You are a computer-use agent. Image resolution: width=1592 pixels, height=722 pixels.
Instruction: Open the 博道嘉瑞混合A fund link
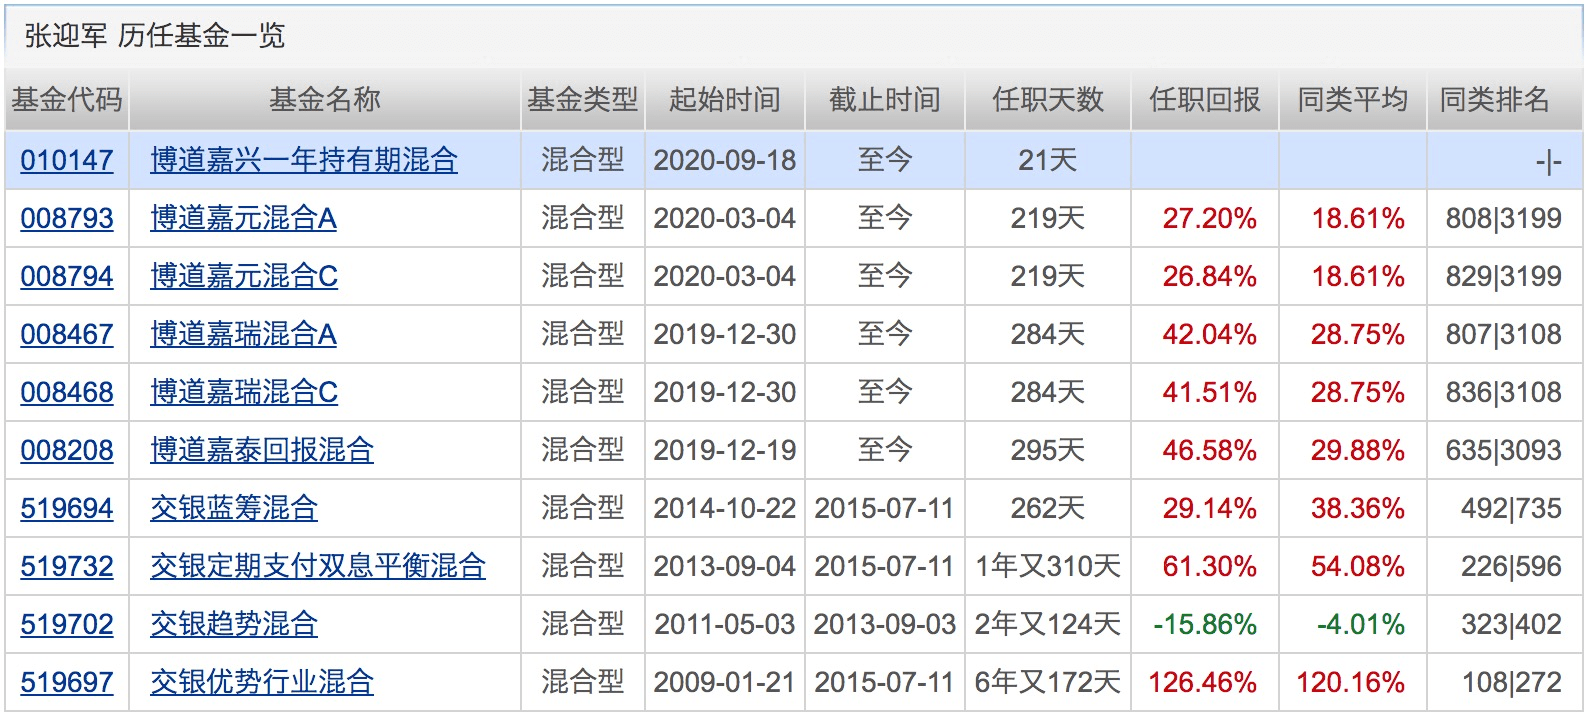tap(243, 334)
